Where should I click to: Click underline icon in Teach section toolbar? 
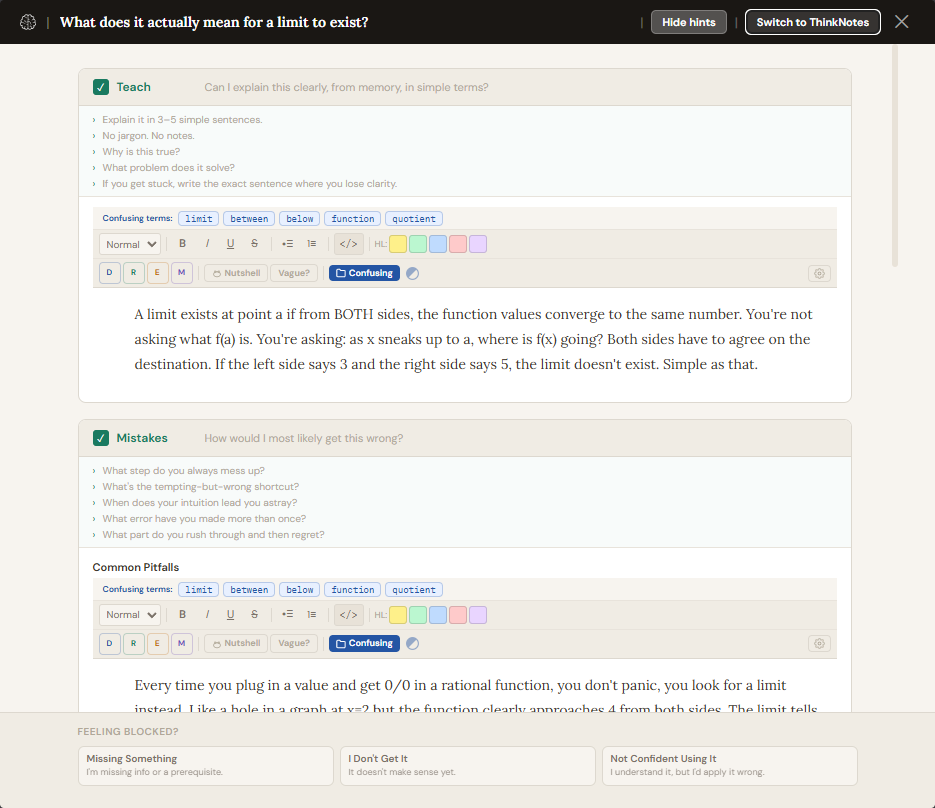coord(230,244)
